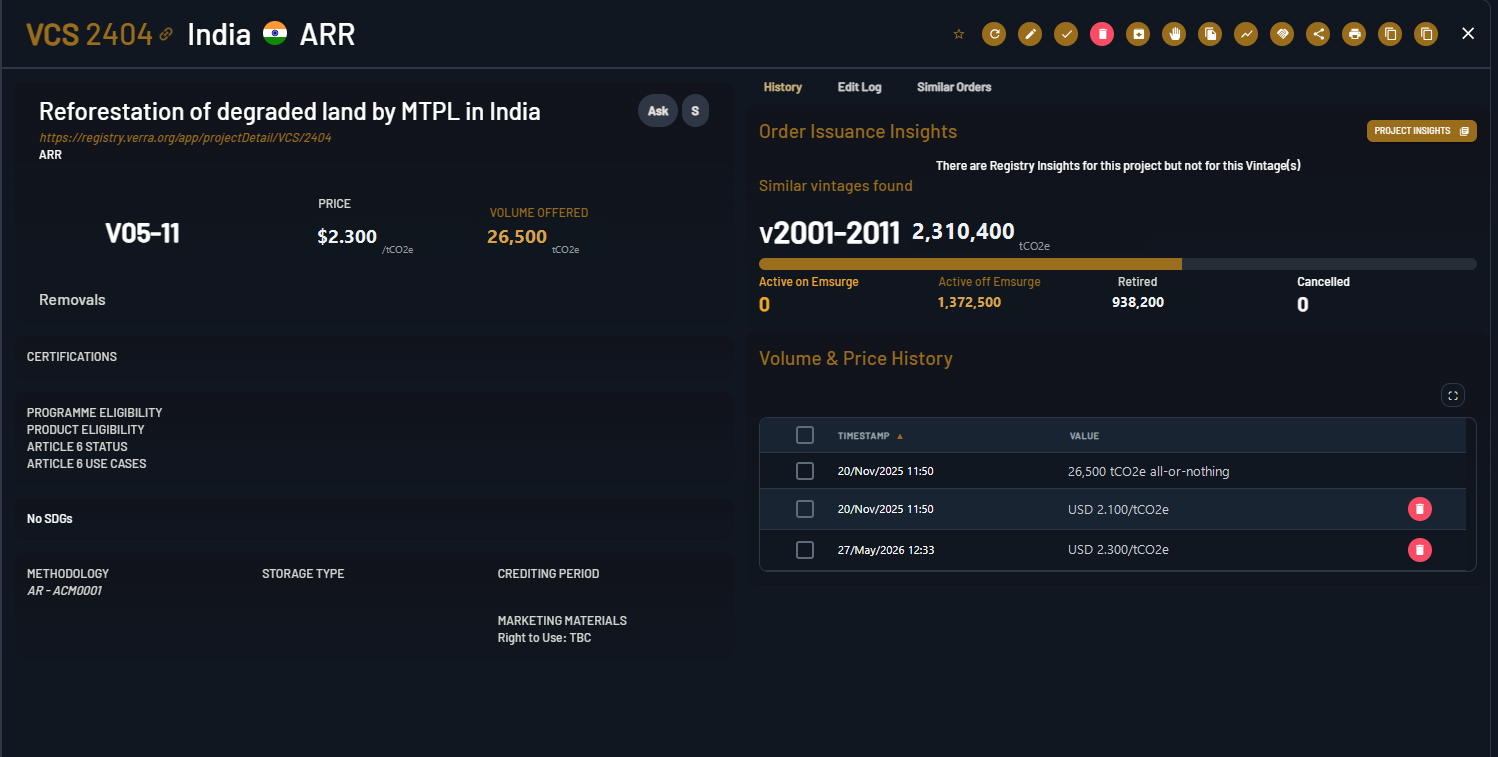Click the VALUE column header
This screenshot has height=757, width=1498.
point(1084,436)
